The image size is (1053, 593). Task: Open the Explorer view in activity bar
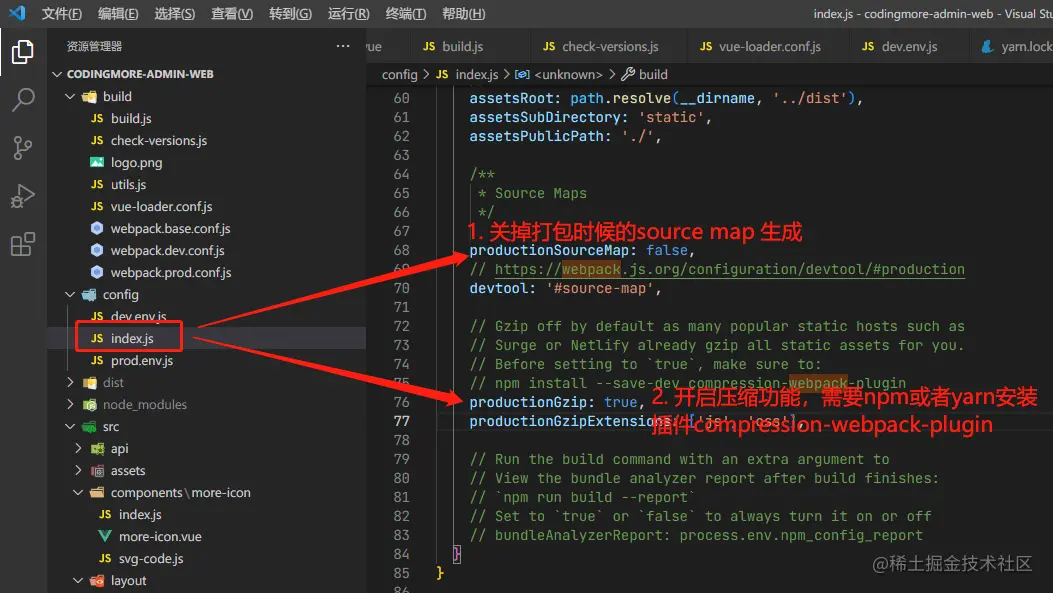point(22,52)
